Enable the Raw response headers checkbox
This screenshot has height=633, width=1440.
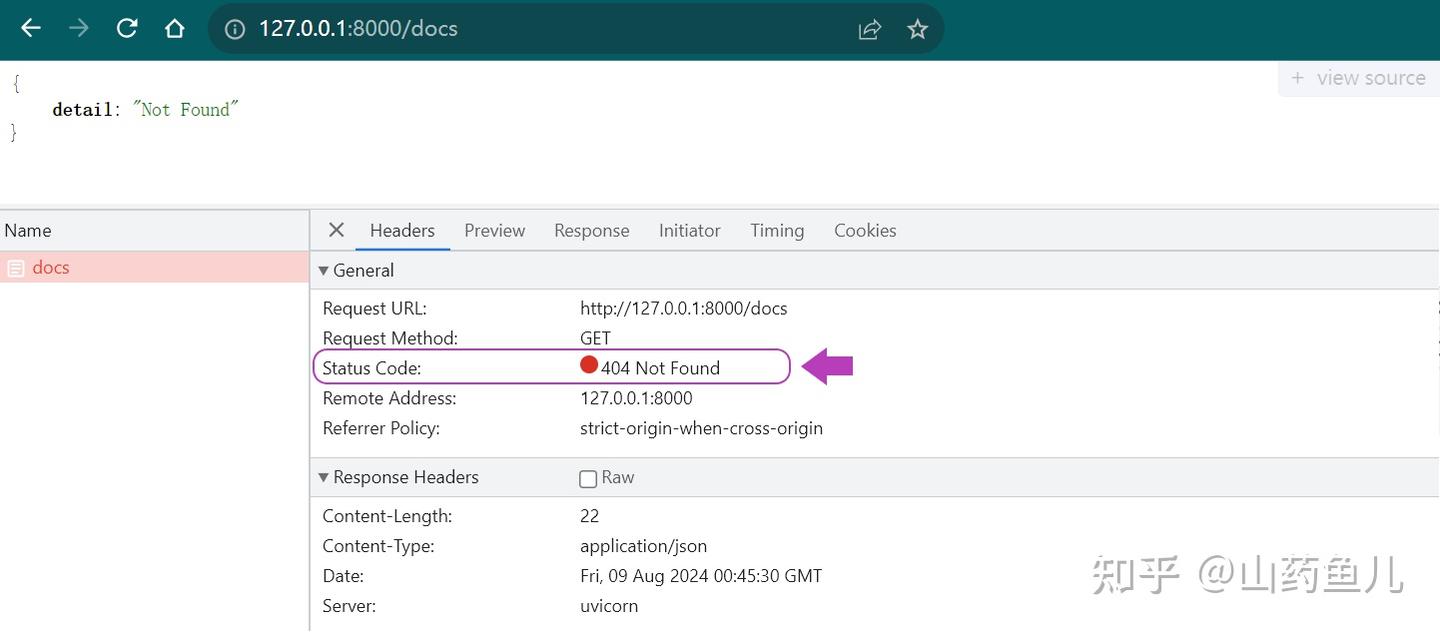tap(588, 478)
